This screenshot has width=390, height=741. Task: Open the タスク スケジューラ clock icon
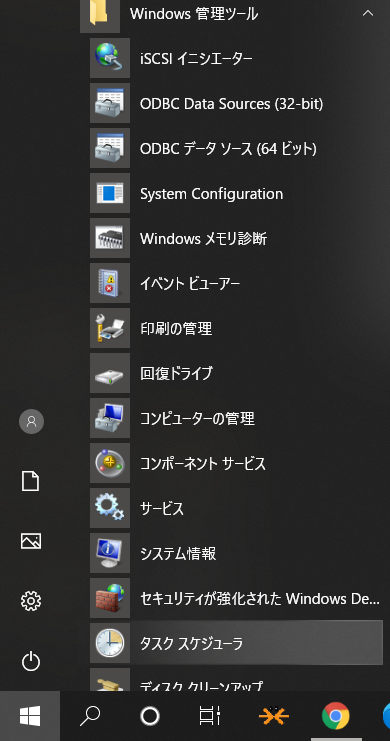click(x=110, y=643)
